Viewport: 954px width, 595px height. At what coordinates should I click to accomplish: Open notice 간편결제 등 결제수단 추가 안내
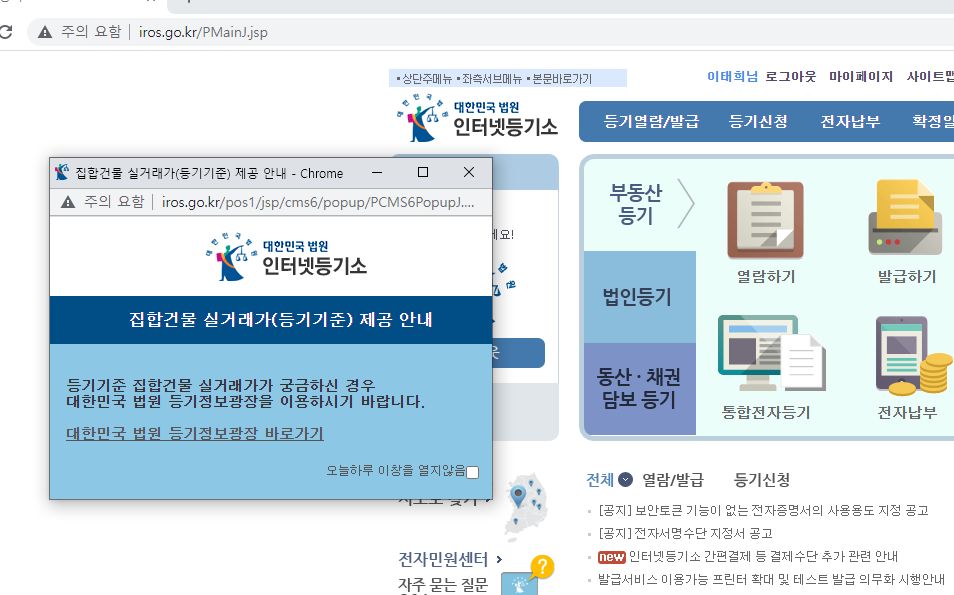pyautogui.click(x=763, y=557)
